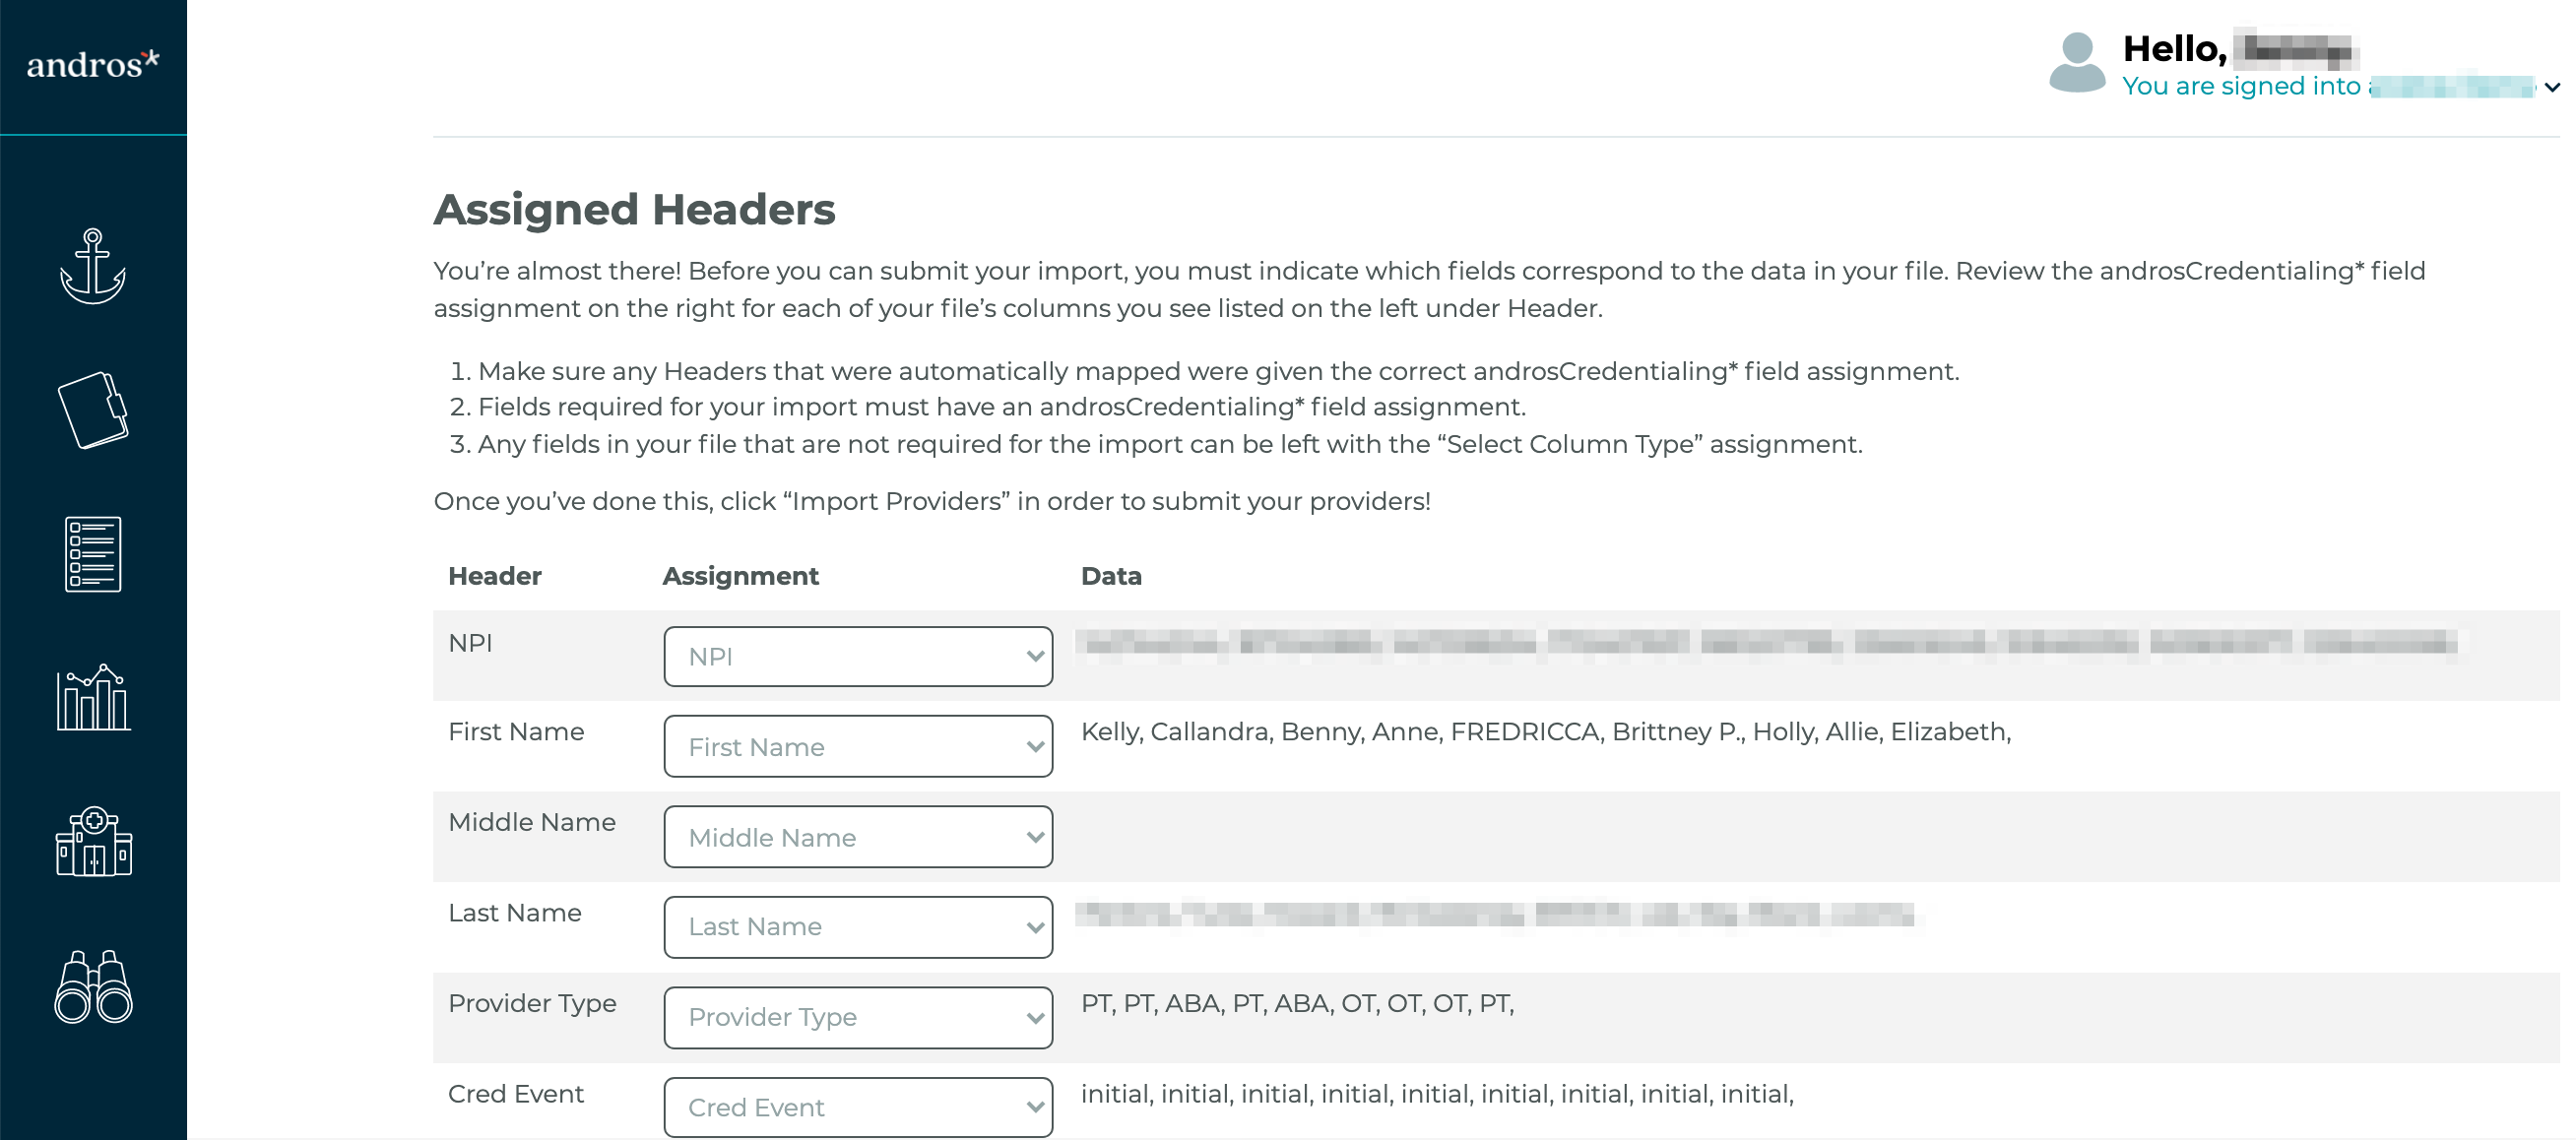Click the Assignment column header
Screen dimensions: 2576x1140
tap(740, 576)
